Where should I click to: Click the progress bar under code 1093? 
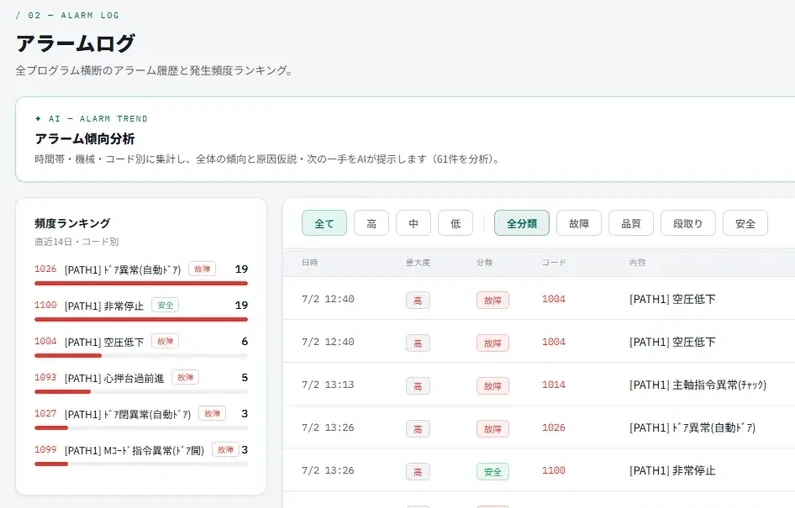coord(141,392)
